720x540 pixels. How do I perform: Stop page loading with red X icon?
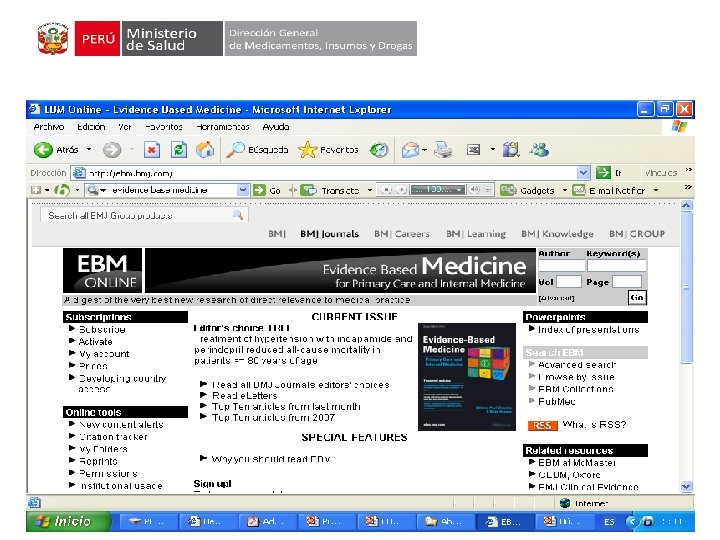152,150
